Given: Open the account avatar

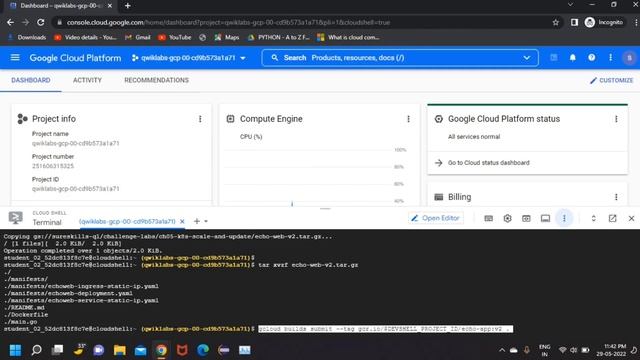Looking at the screenshot, I should (629, 58).
